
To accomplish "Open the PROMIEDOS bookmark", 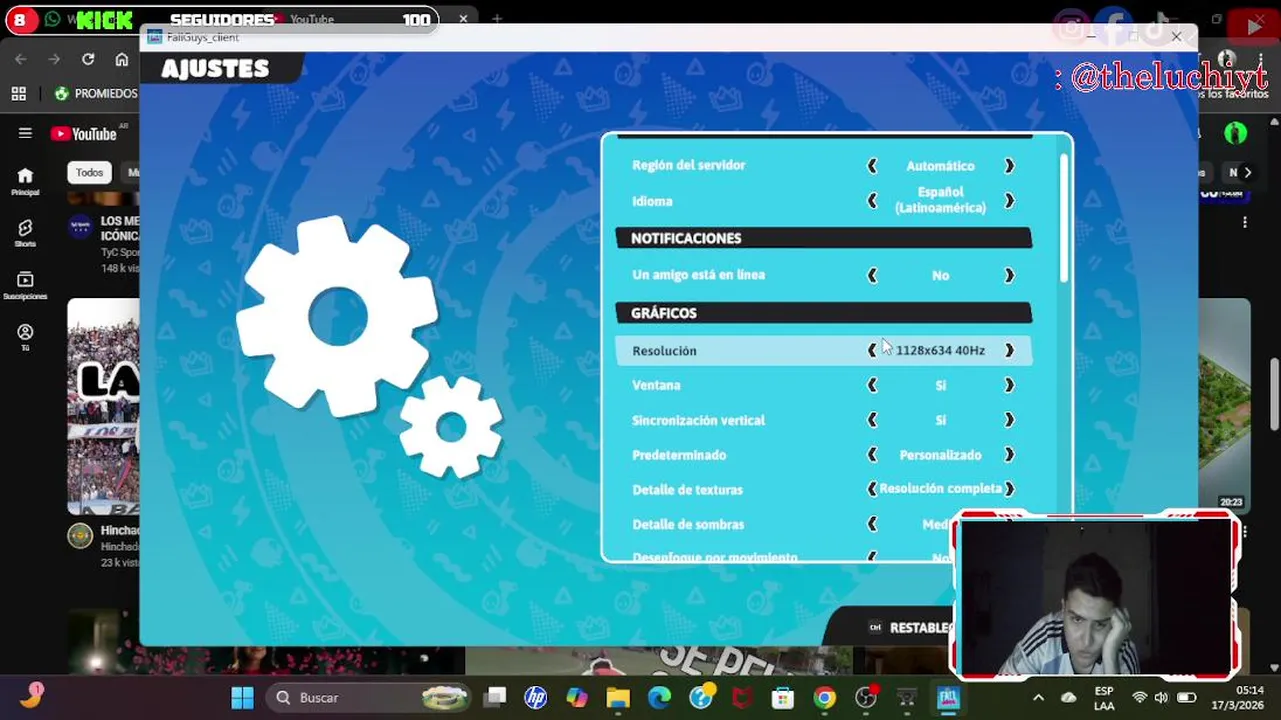I will pyautogui.click(x=96, y=94).
